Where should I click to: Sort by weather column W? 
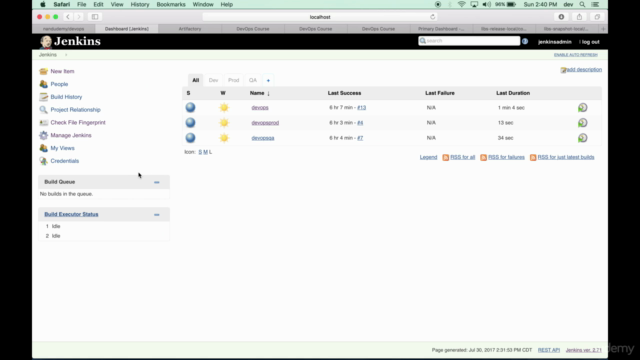click(x=223, y=93)
